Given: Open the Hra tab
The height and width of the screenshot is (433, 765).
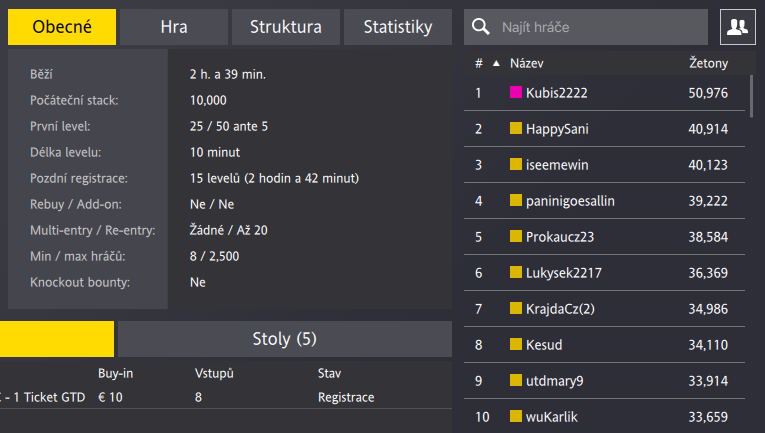Looking at the screenshot, I should [x=174, y=28].
